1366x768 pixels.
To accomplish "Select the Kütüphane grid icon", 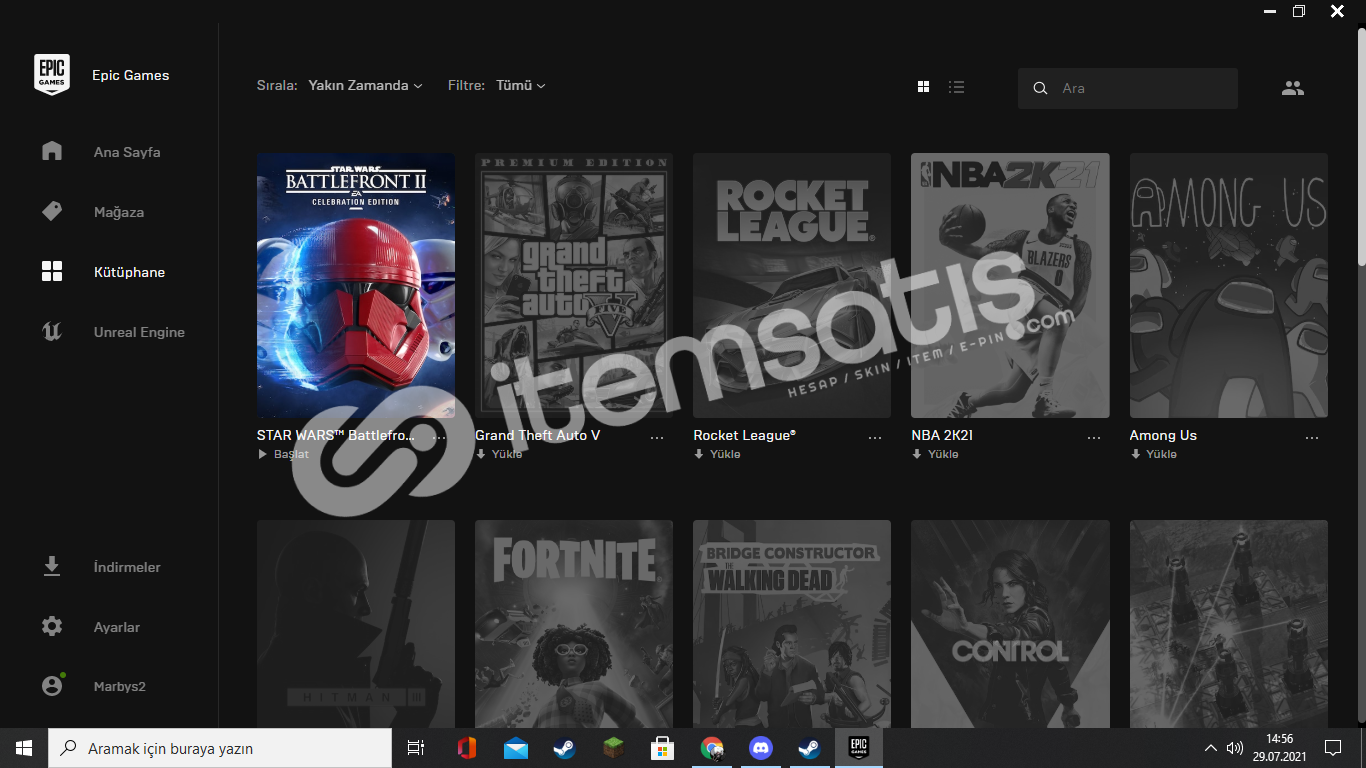I will click(x=52, y=271).
